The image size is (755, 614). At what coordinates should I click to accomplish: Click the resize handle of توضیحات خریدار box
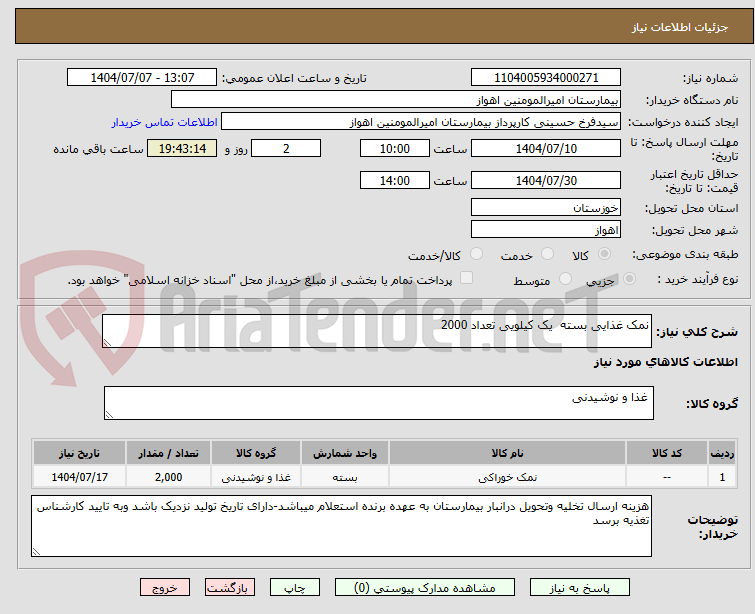pyautogui.click(x=37, y=552)
